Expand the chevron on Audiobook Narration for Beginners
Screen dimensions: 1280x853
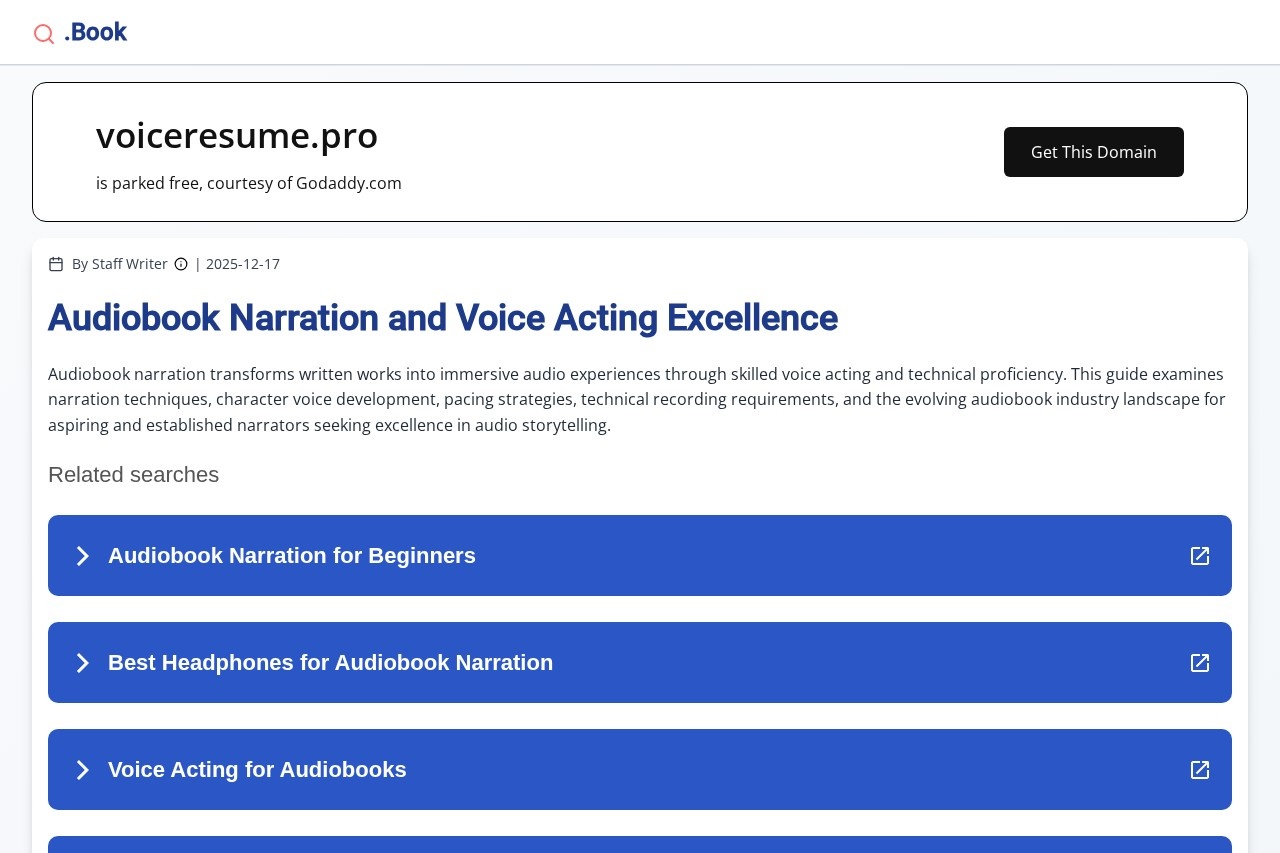pyautogui.click(x=83, y=555)
